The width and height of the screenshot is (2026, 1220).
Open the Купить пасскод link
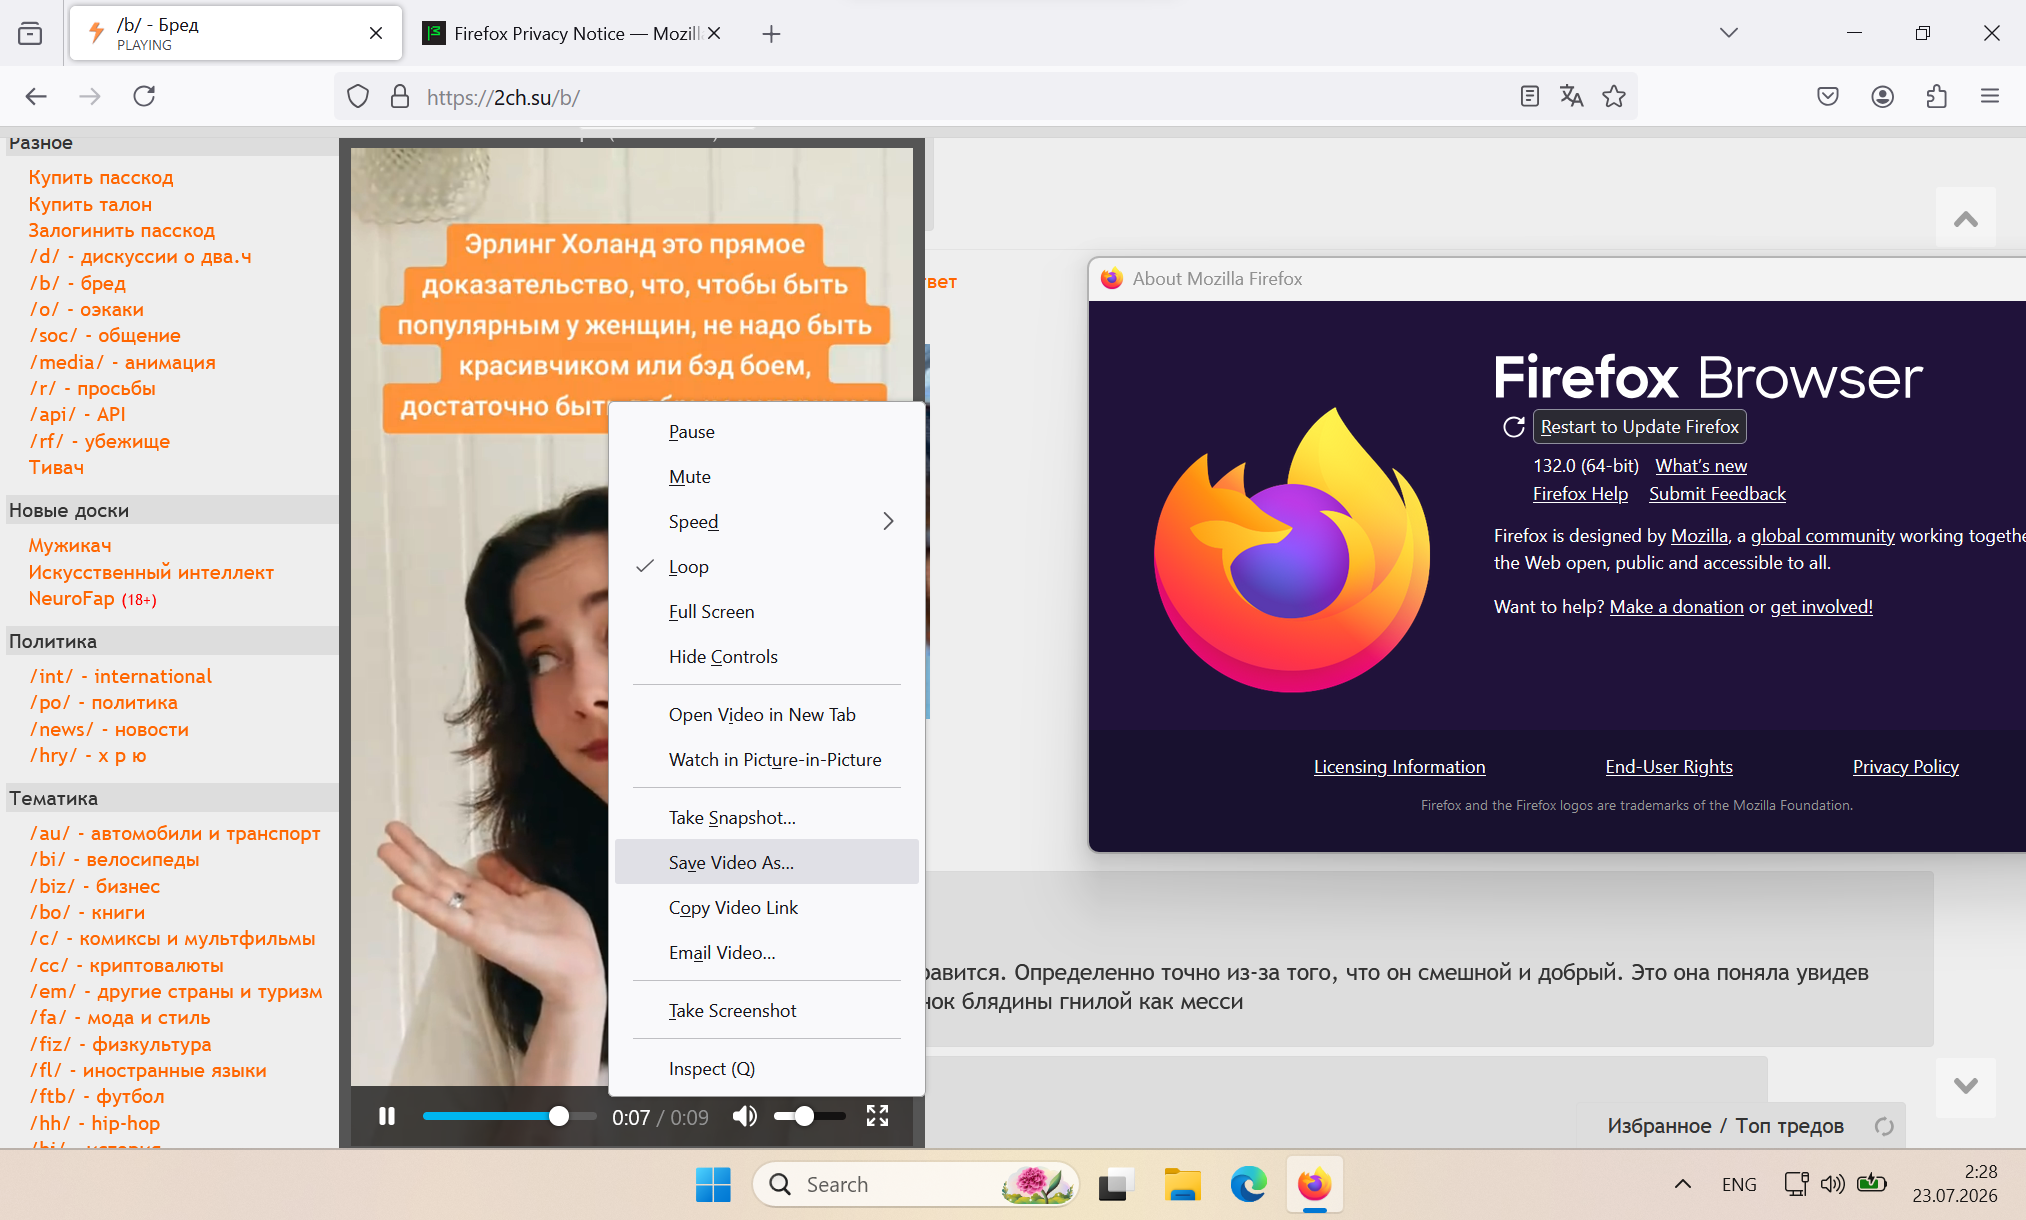coord(101,177)
